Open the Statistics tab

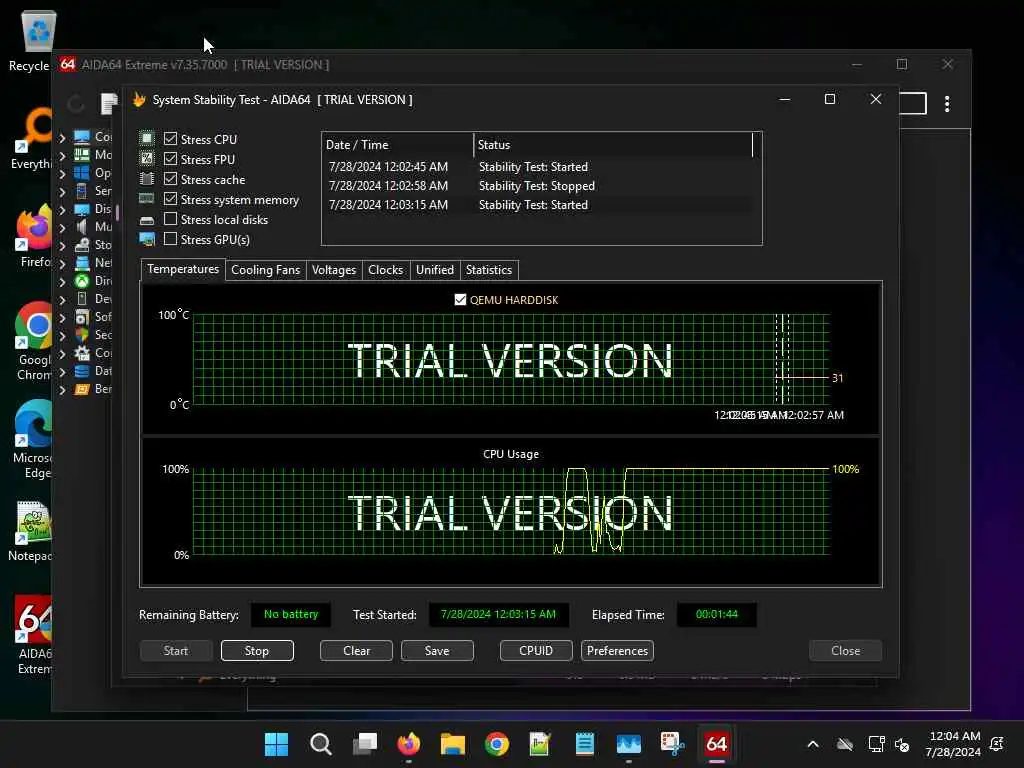[x=488, y=270]
